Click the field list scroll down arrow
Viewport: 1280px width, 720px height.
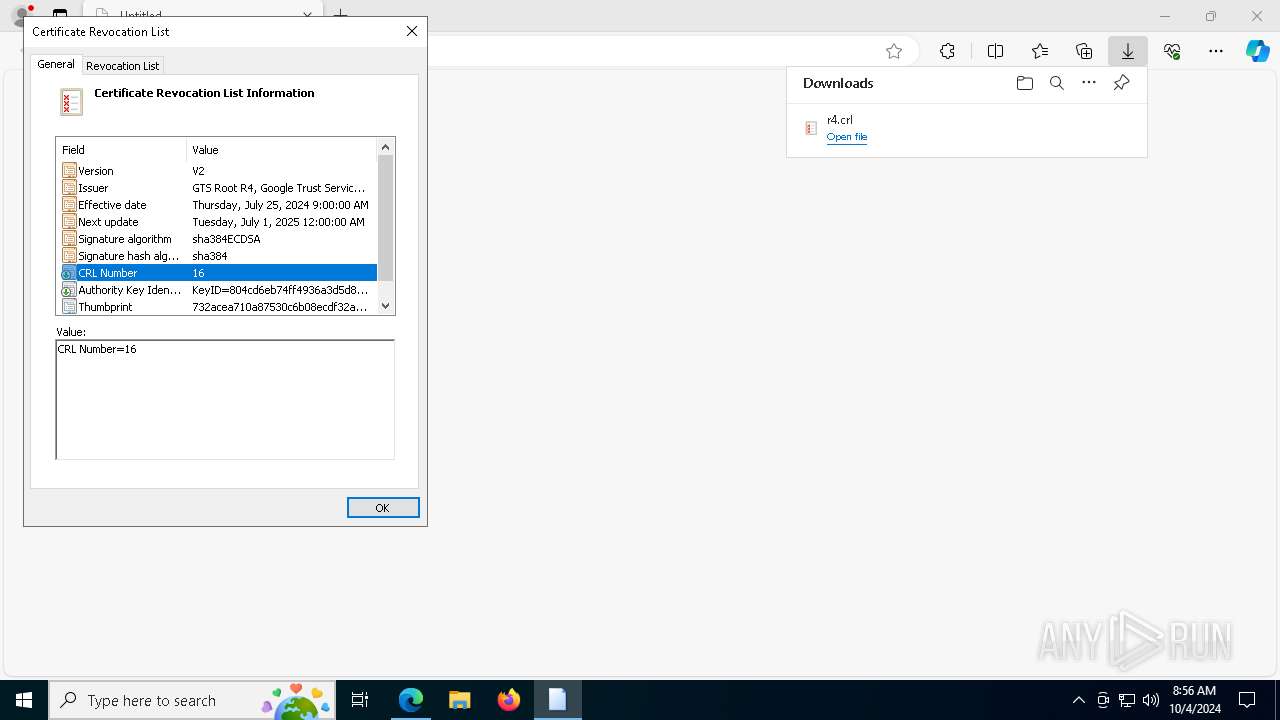(x=386, y=306)
